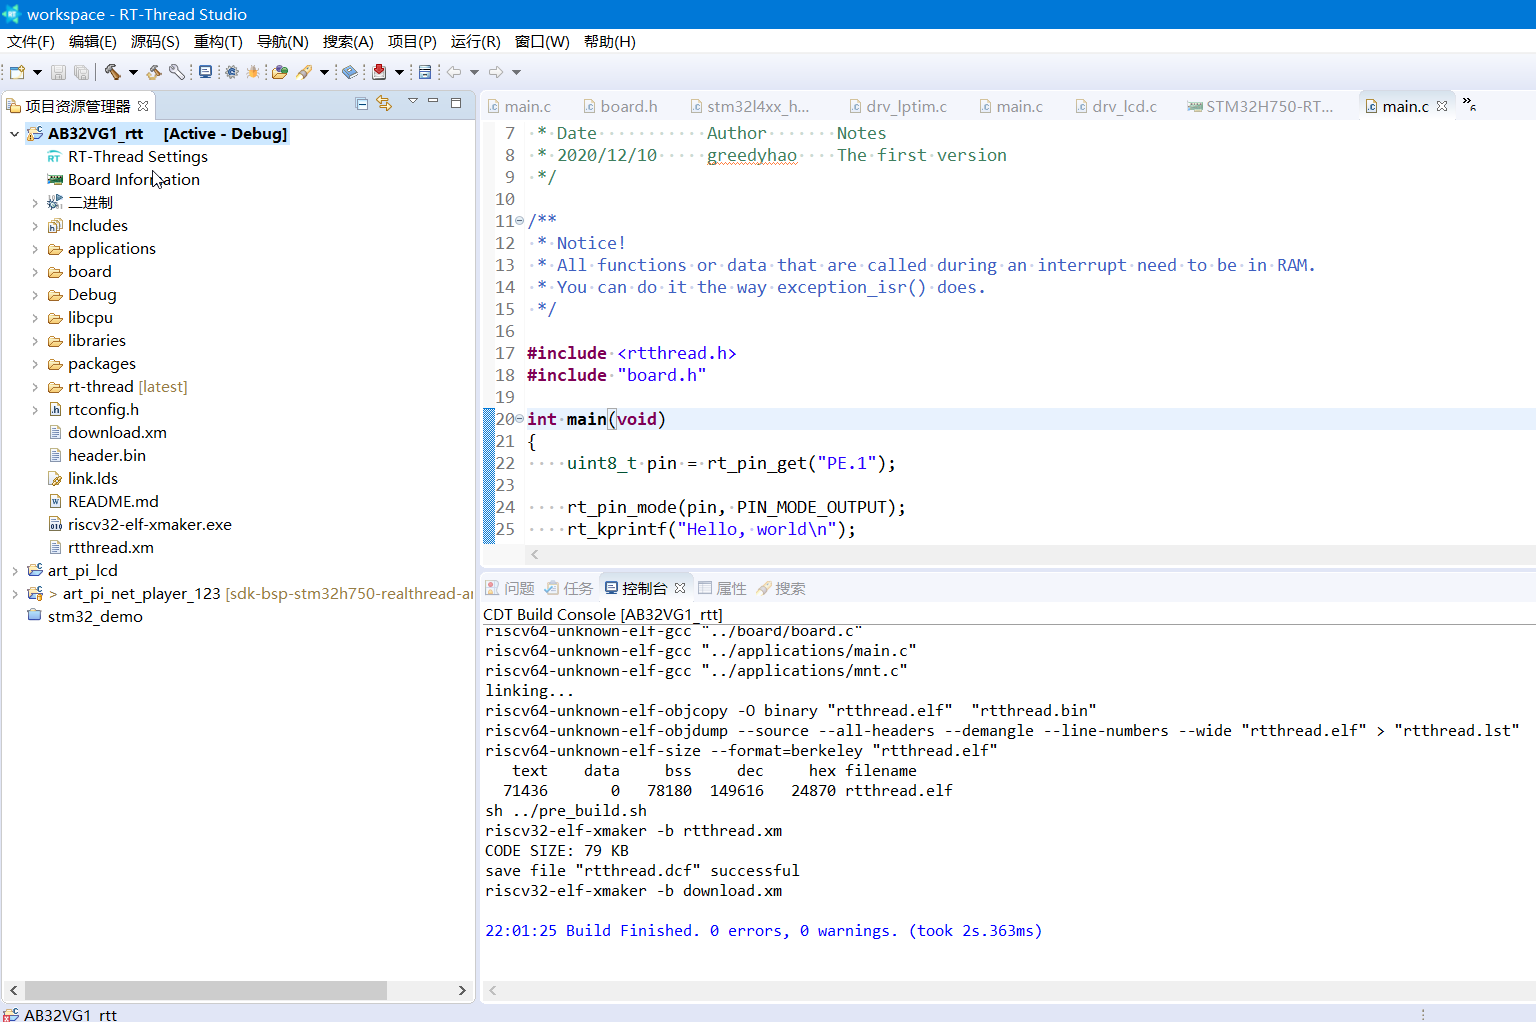Open project explorer view menu triangle

pyautogui.click(x=412, y=102)
